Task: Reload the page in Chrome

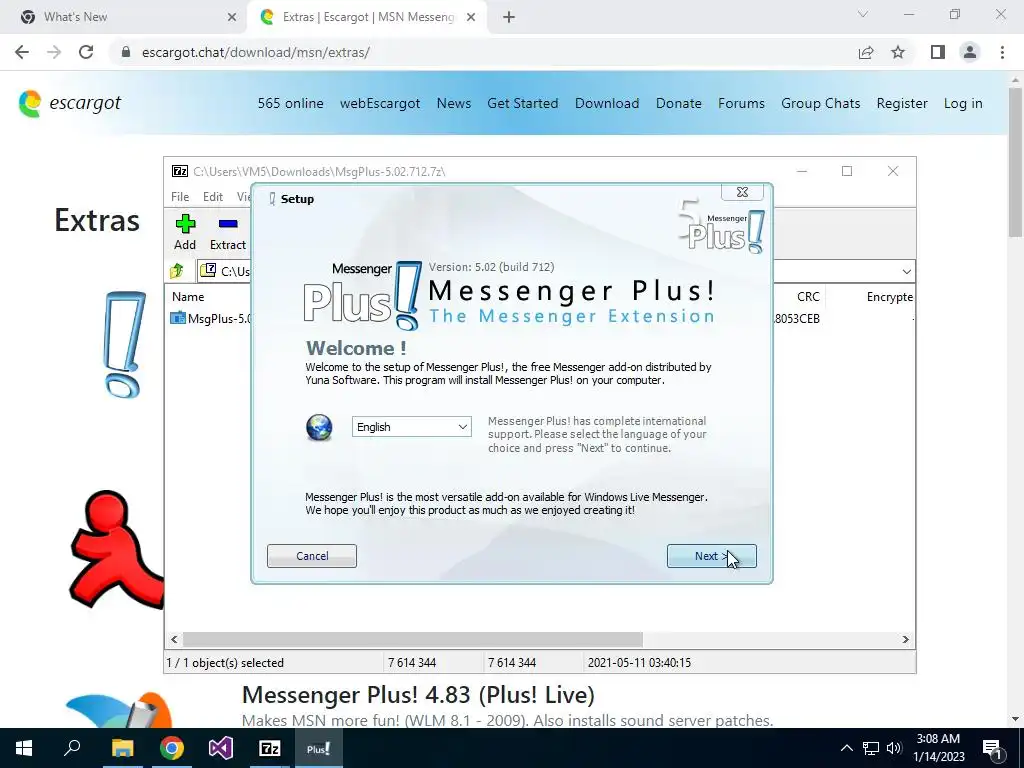Action: click(86, 52)
